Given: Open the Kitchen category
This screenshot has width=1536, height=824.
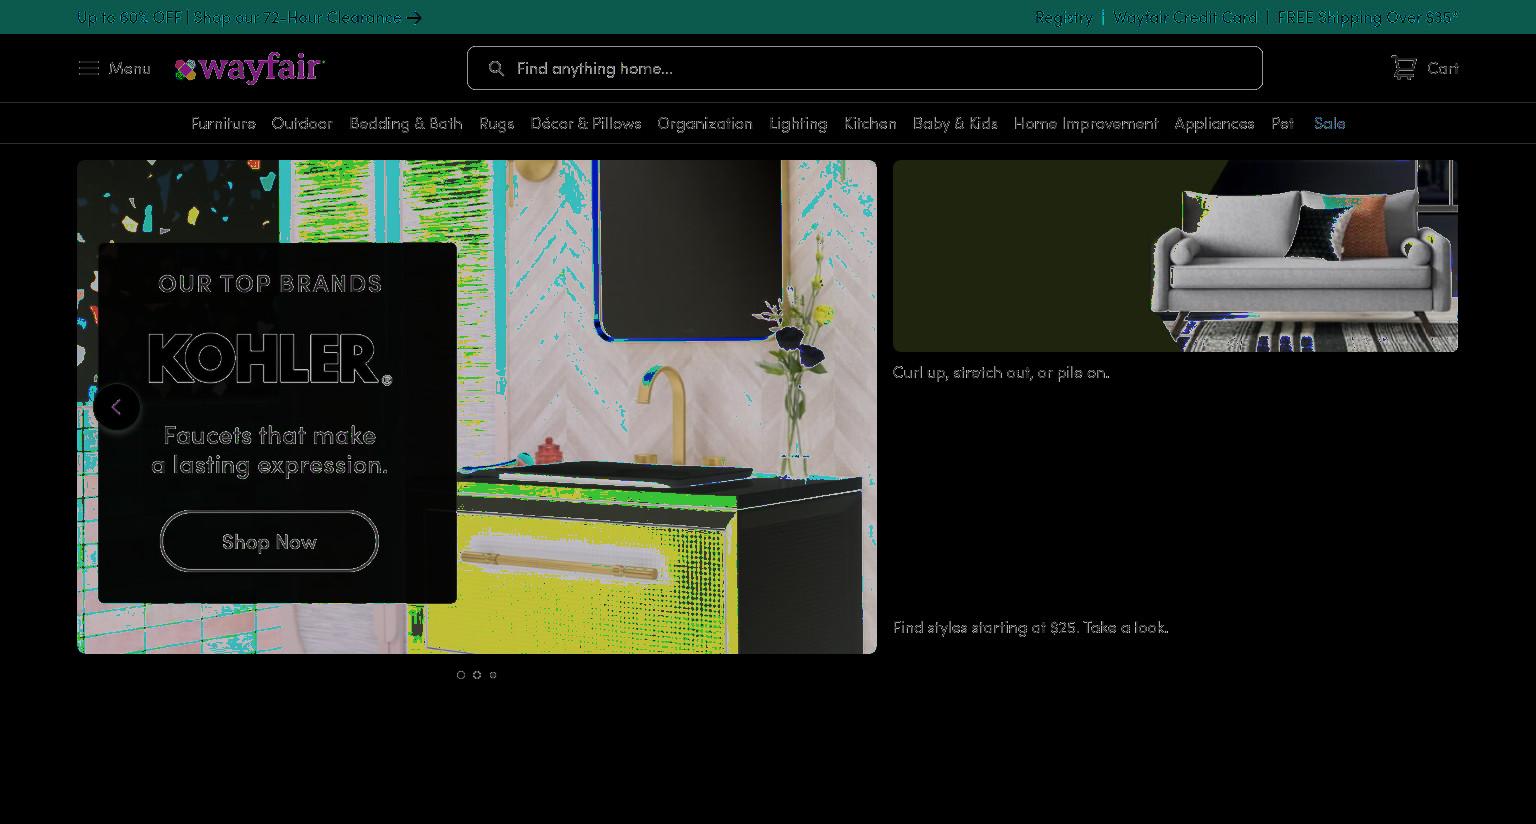Looking at the screenshot, I should coord(870,123).
